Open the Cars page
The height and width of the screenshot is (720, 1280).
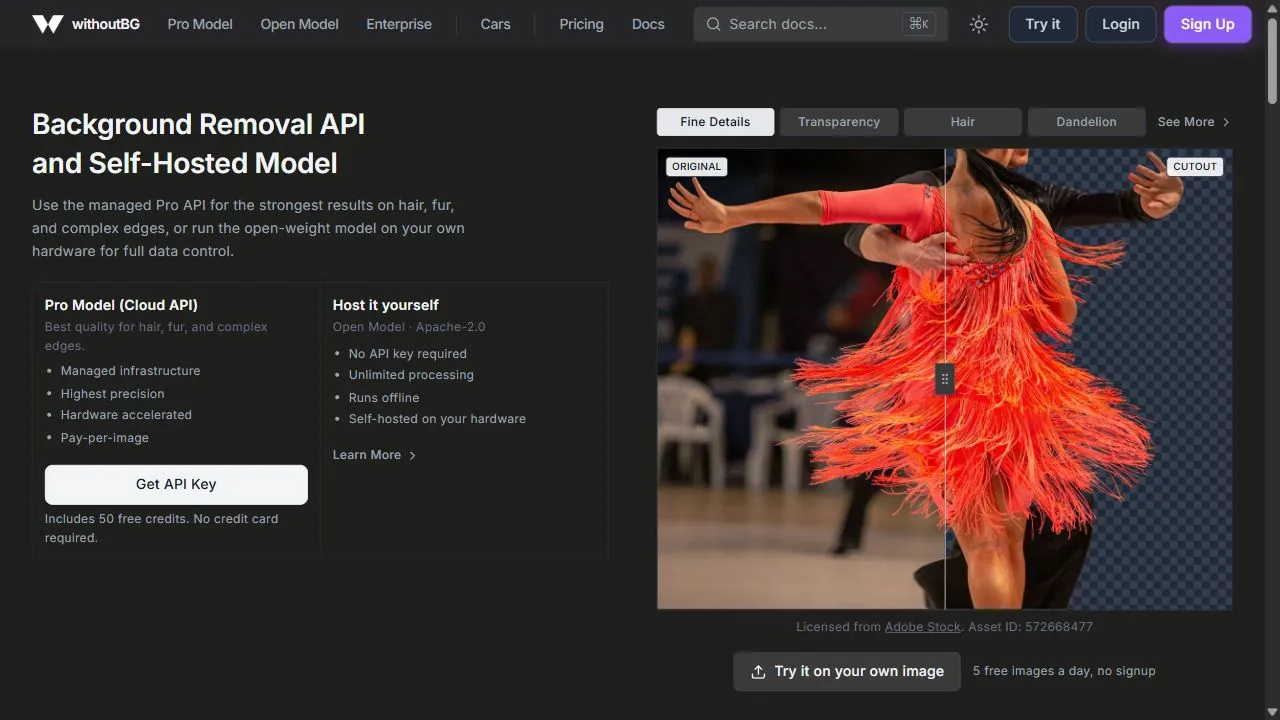pos(495,24)
